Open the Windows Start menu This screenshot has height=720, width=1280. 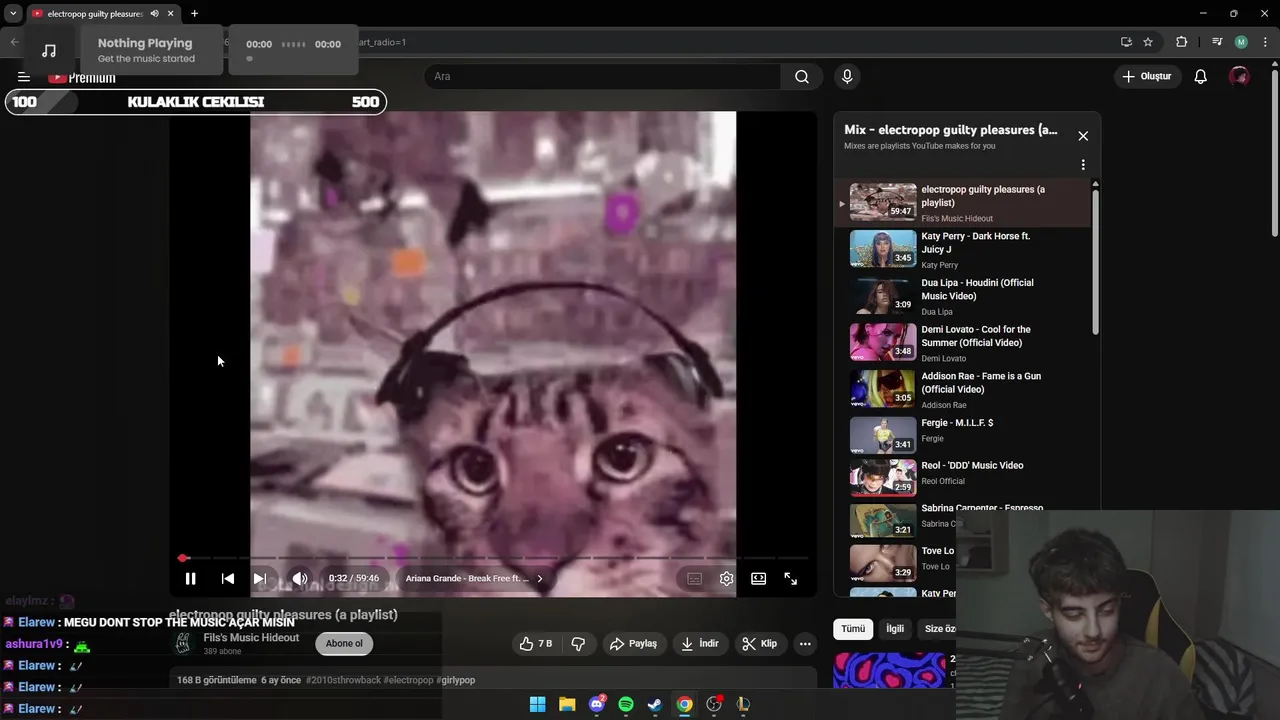537,704
